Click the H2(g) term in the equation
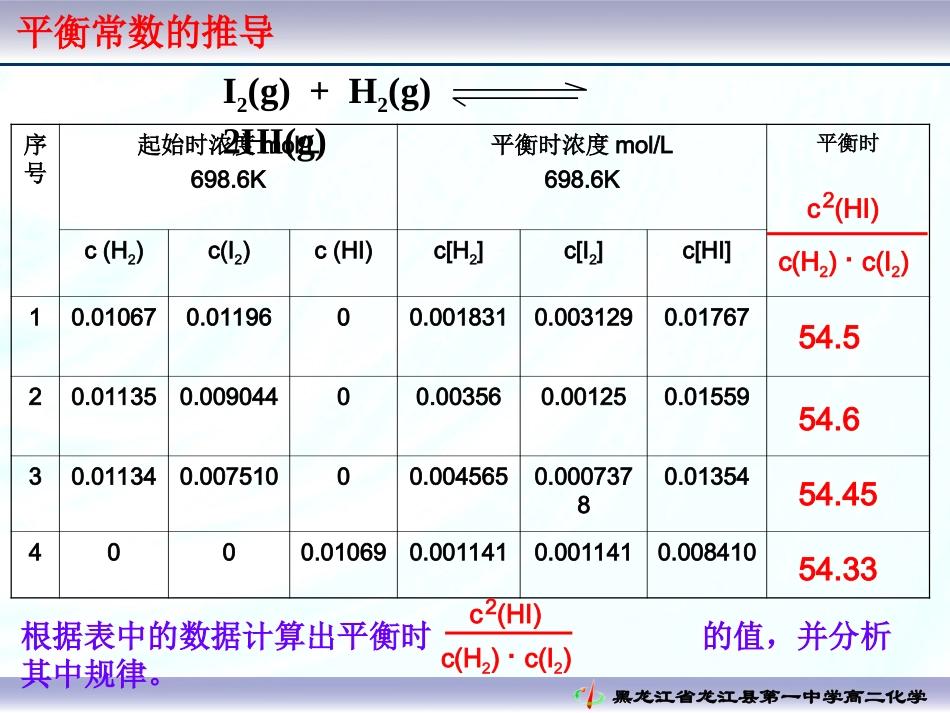 [390, 95]
